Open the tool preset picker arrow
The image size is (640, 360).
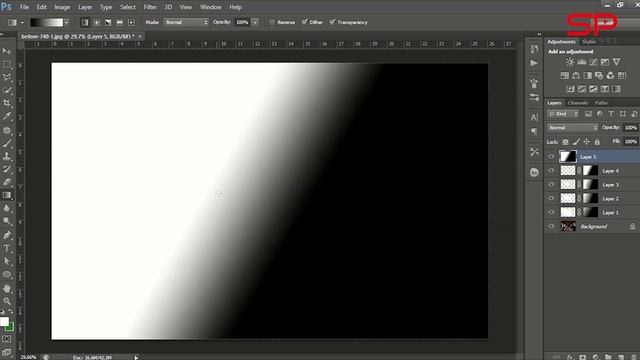(x=22, y=23)
